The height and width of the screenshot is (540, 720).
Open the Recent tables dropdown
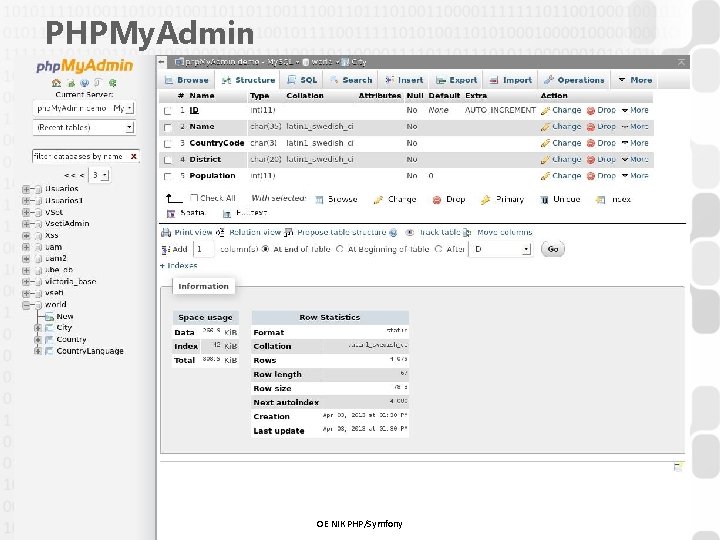click(x=84, y=128)
